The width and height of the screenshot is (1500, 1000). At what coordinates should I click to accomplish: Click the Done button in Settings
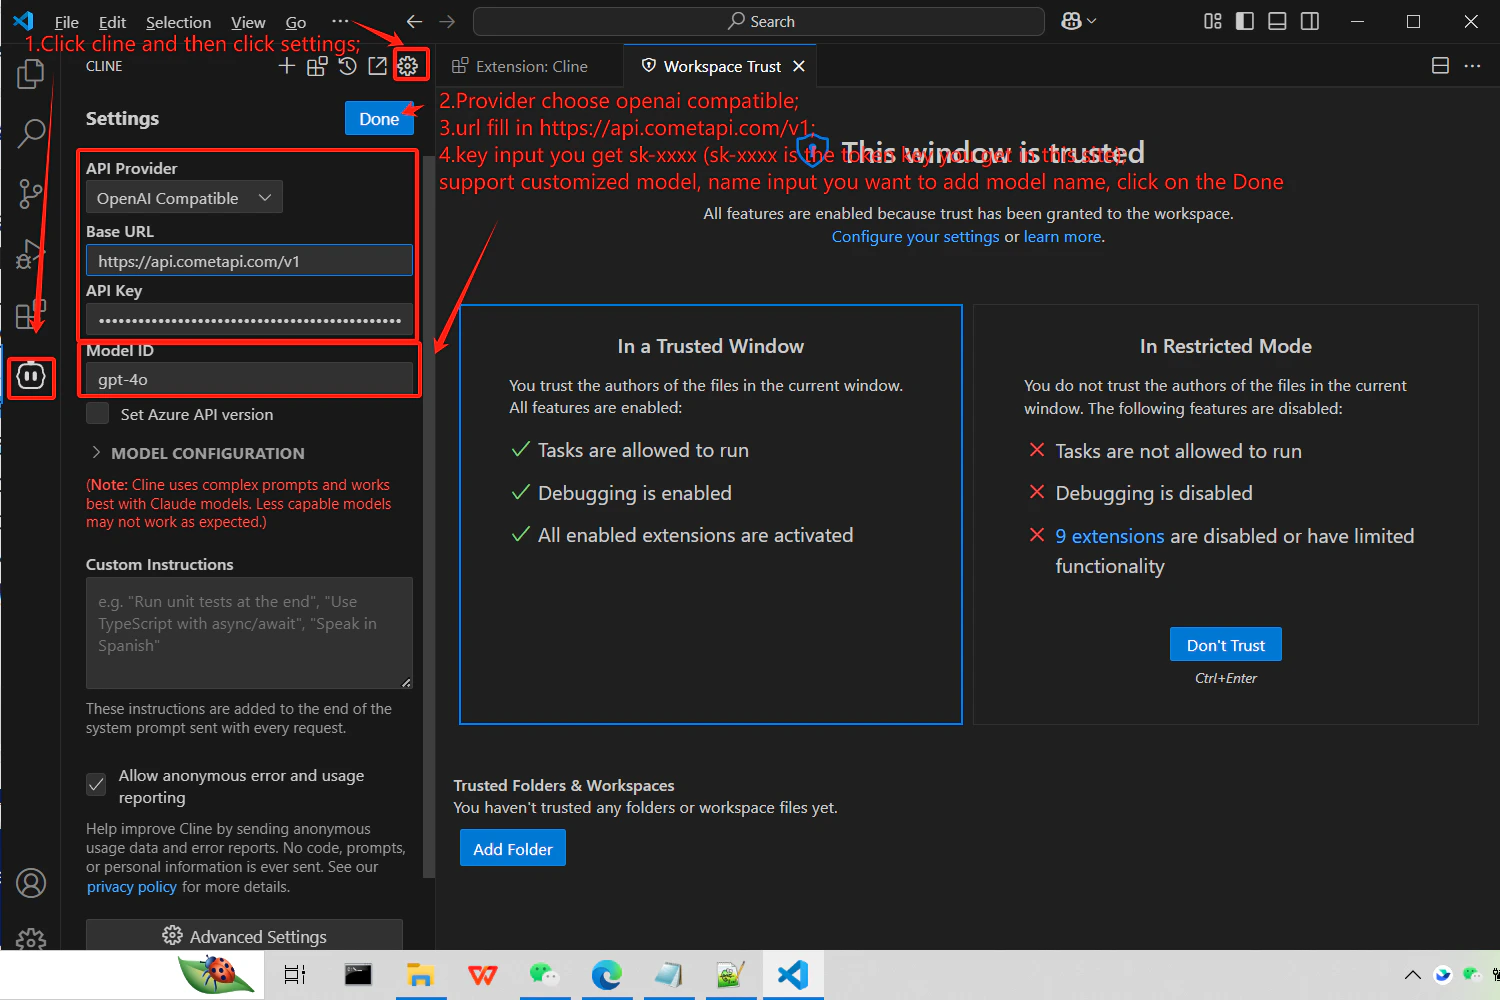pyautogui.click(x=379, y=117)
